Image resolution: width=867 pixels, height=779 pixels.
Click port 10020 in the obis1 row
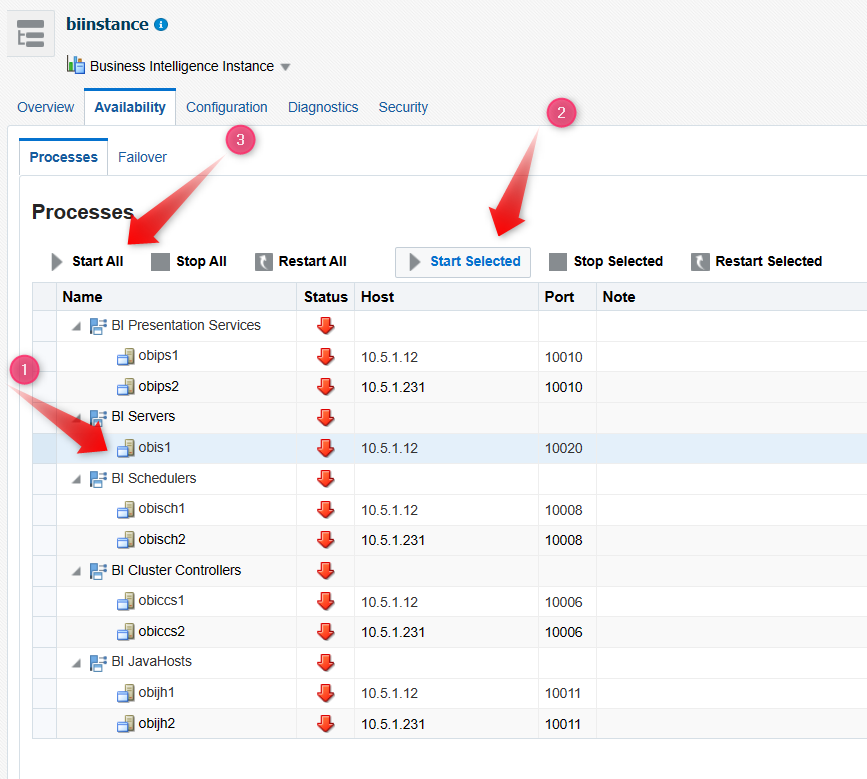(563, 448)
